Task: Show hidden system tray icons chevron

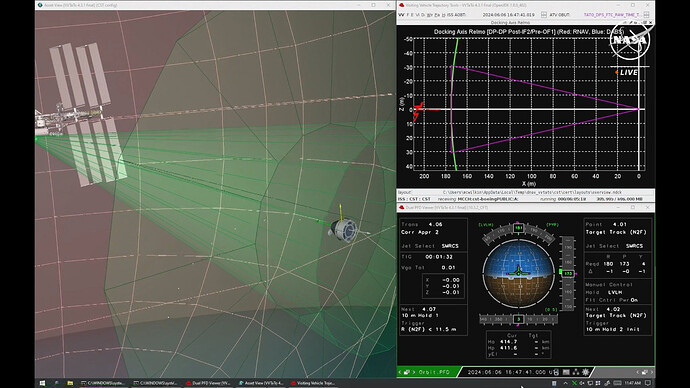Action: point(565,383)
